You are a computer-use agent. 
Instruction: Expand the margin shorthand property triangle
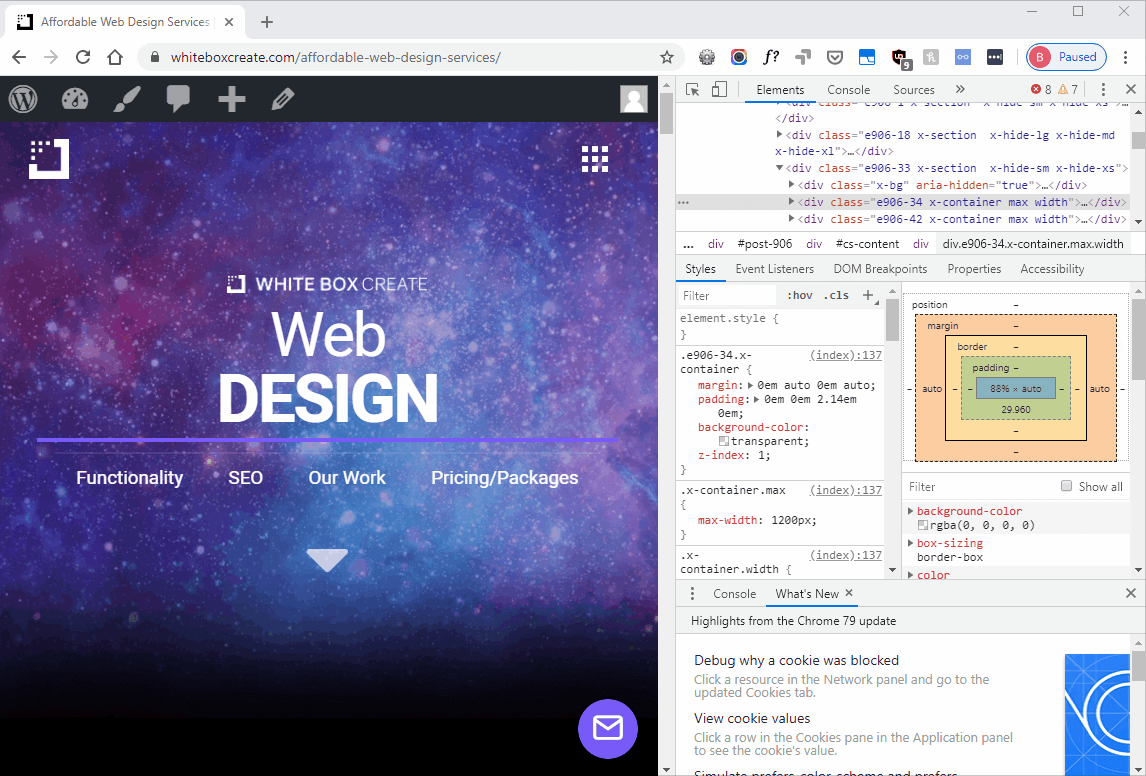pos(751,385)
